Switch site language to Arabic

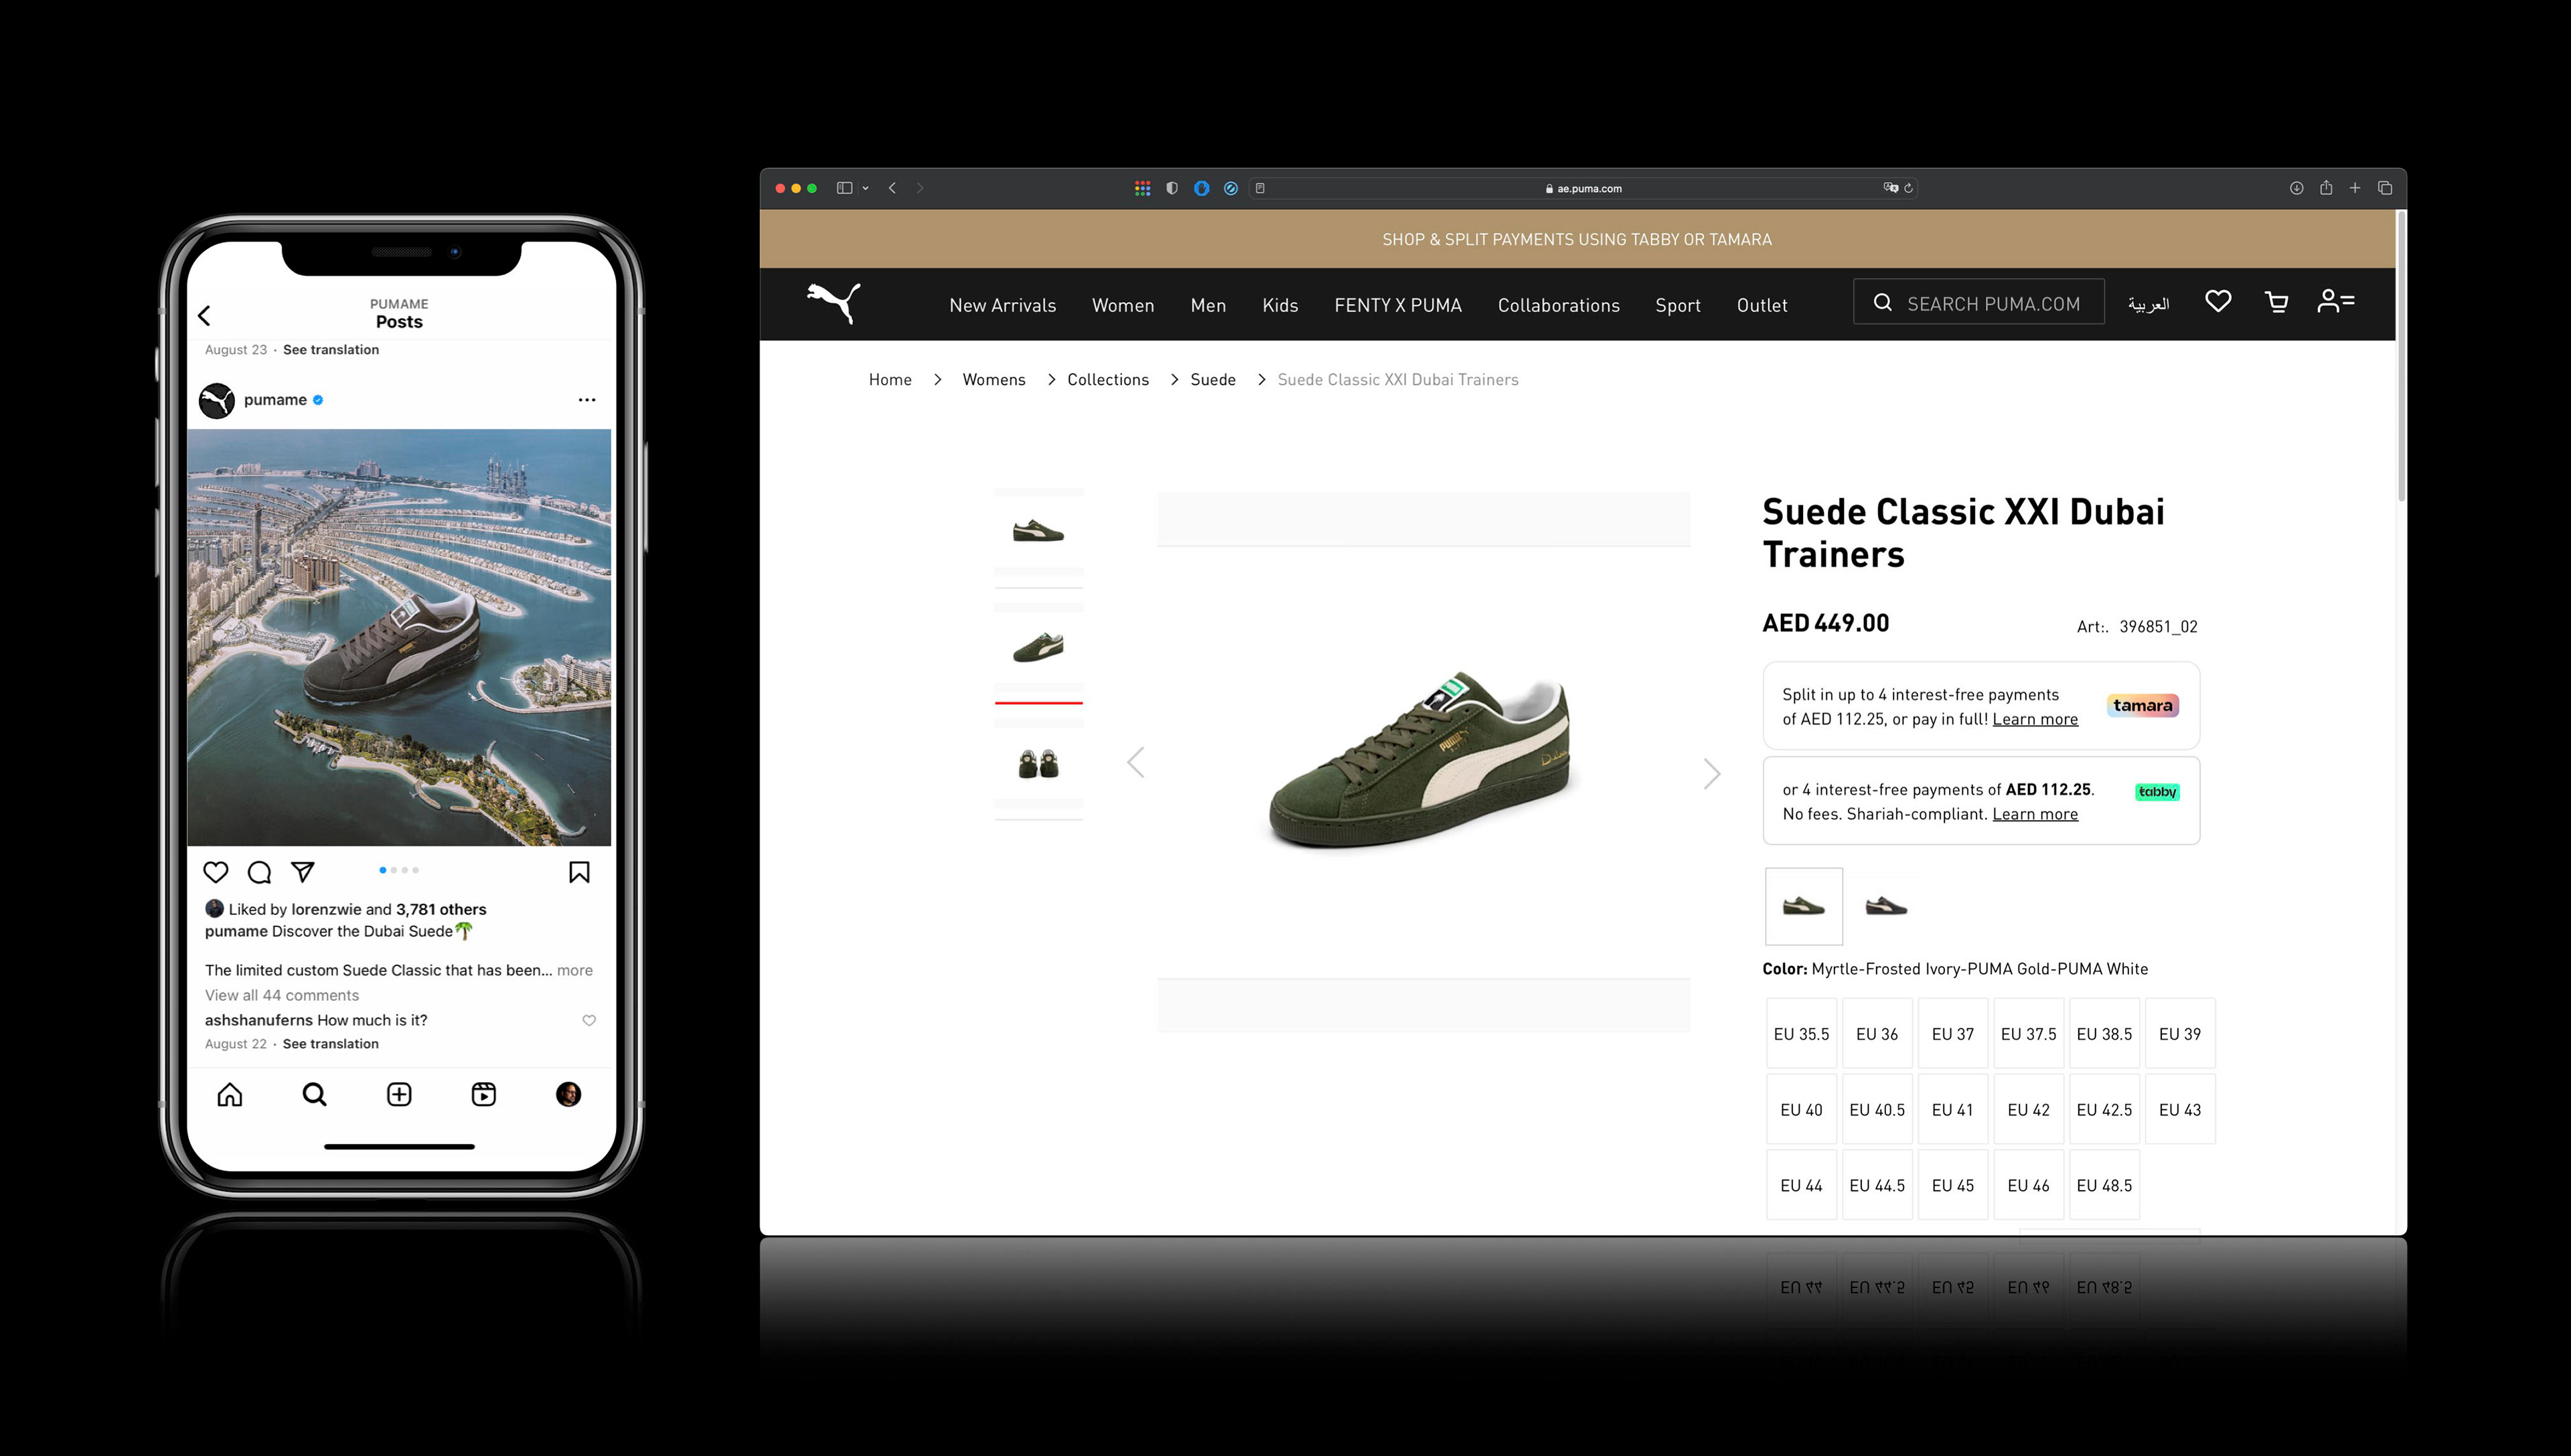click(2149, 304)
